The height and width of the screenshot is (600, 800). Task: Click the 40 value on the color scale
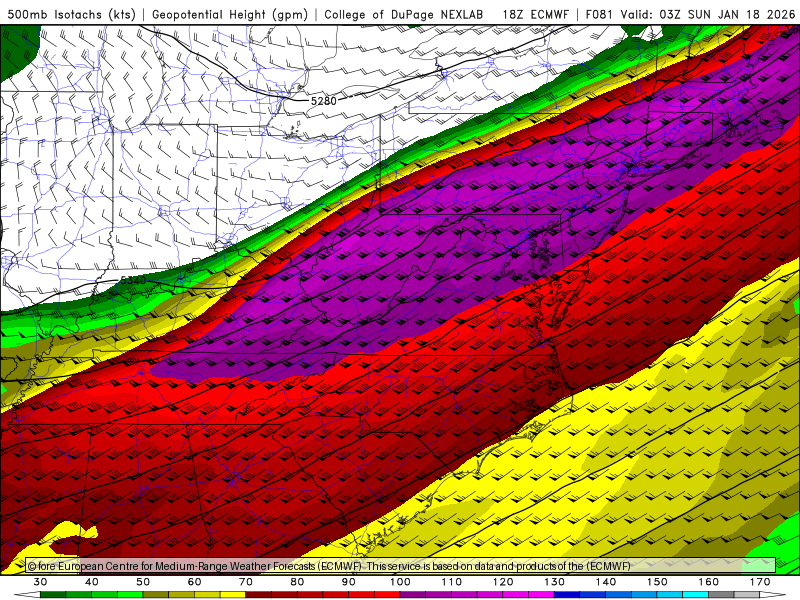[x=92, y=582]
